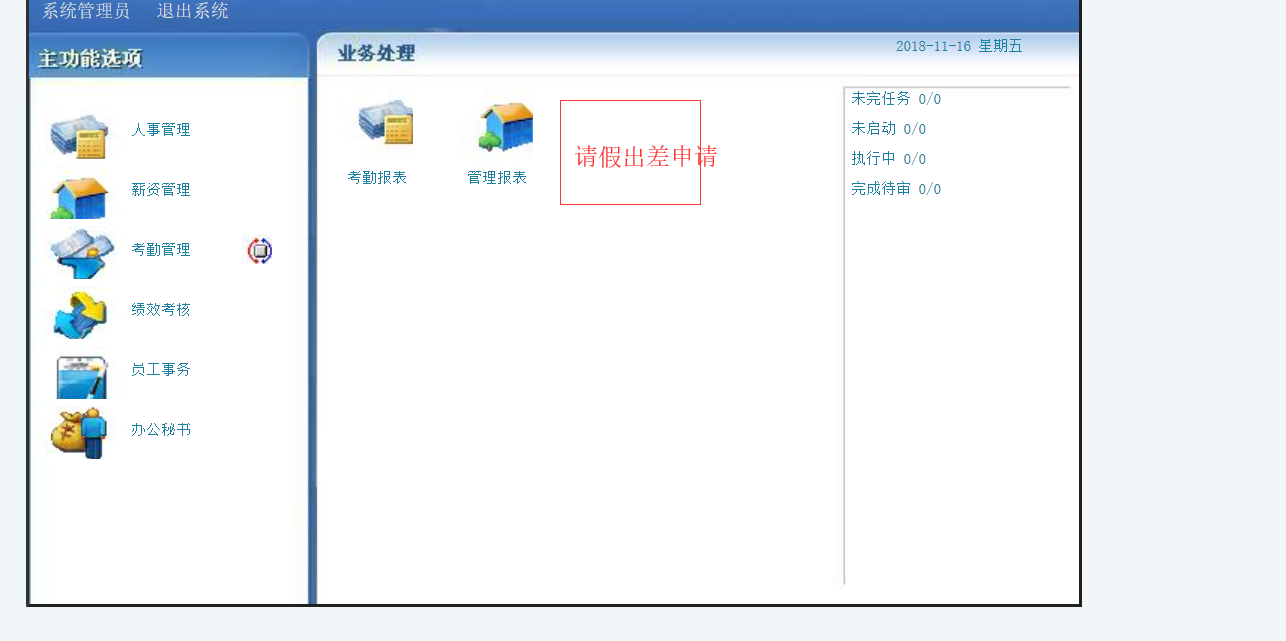Click the refresh icon beside 考勤管理
The image size is (1286, 641).
(260, 251)
